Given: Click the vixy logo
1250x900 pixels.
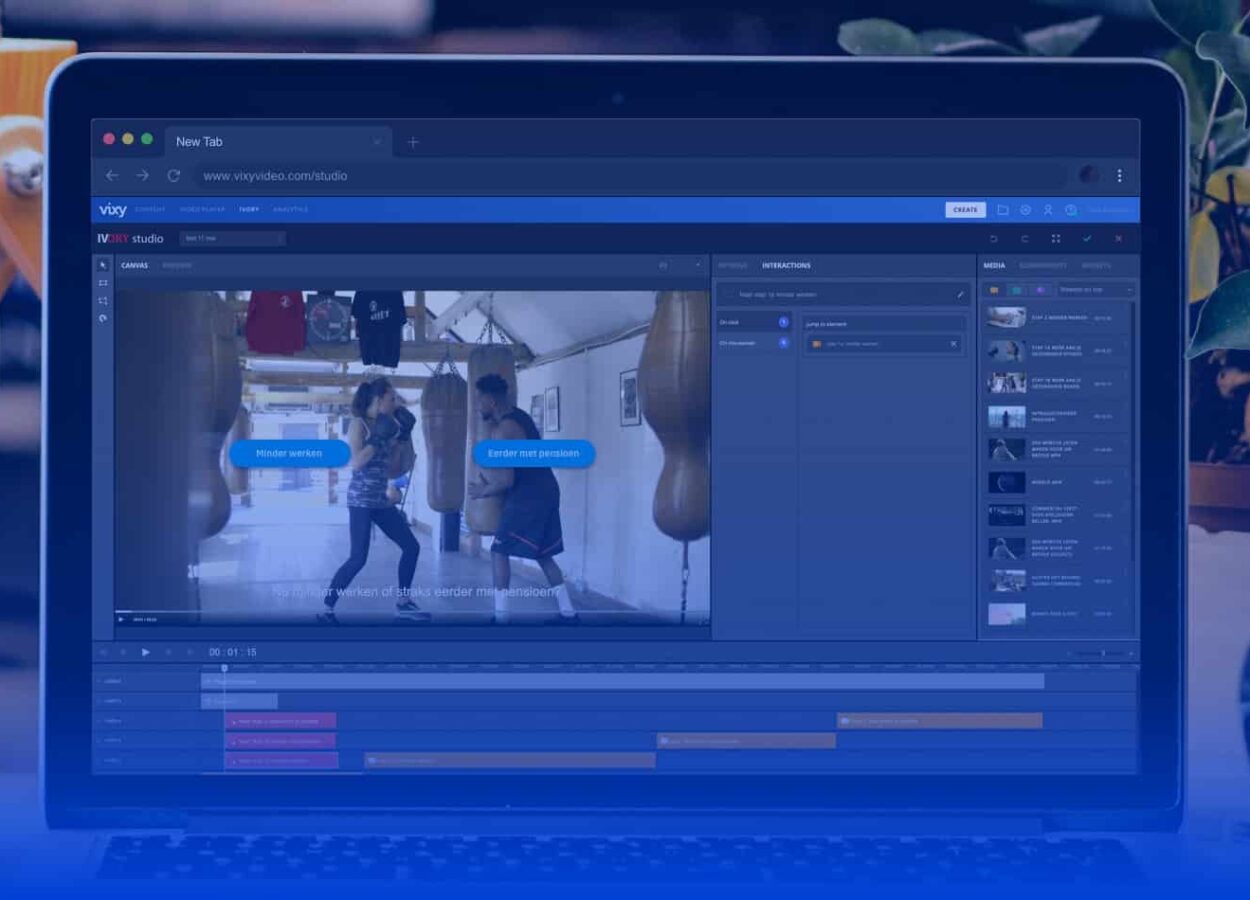Looking at the screenshot, I should pyautogui.click(x=112, y=209).
